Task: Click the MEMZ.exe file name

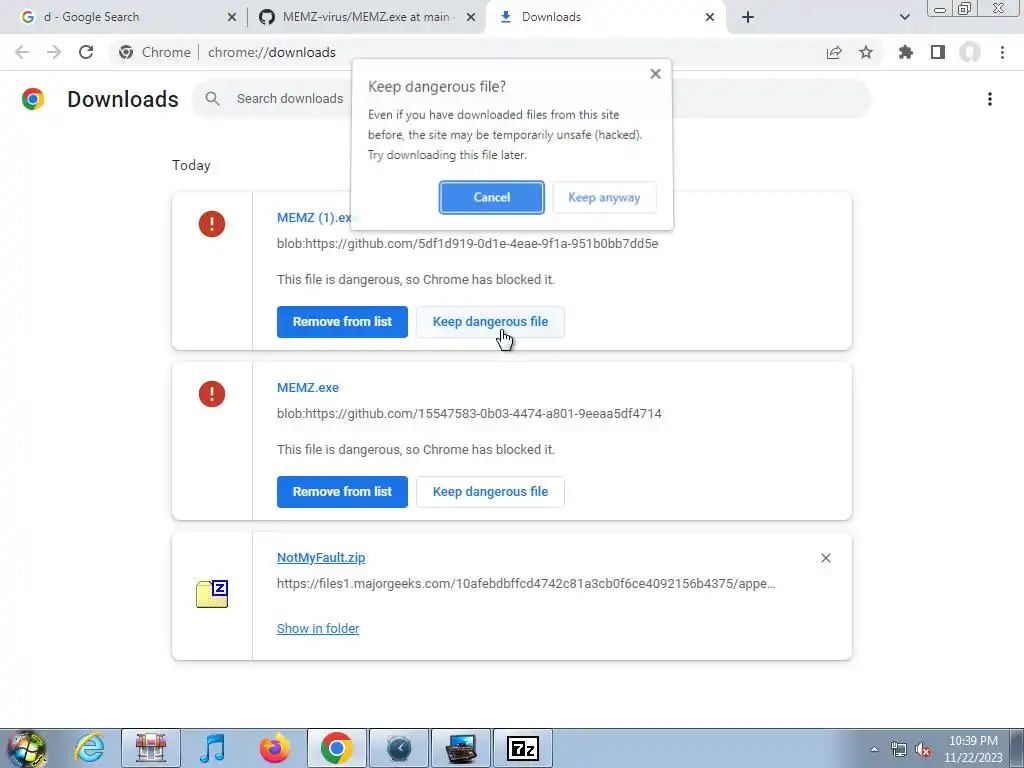Action: coord(308,387)
